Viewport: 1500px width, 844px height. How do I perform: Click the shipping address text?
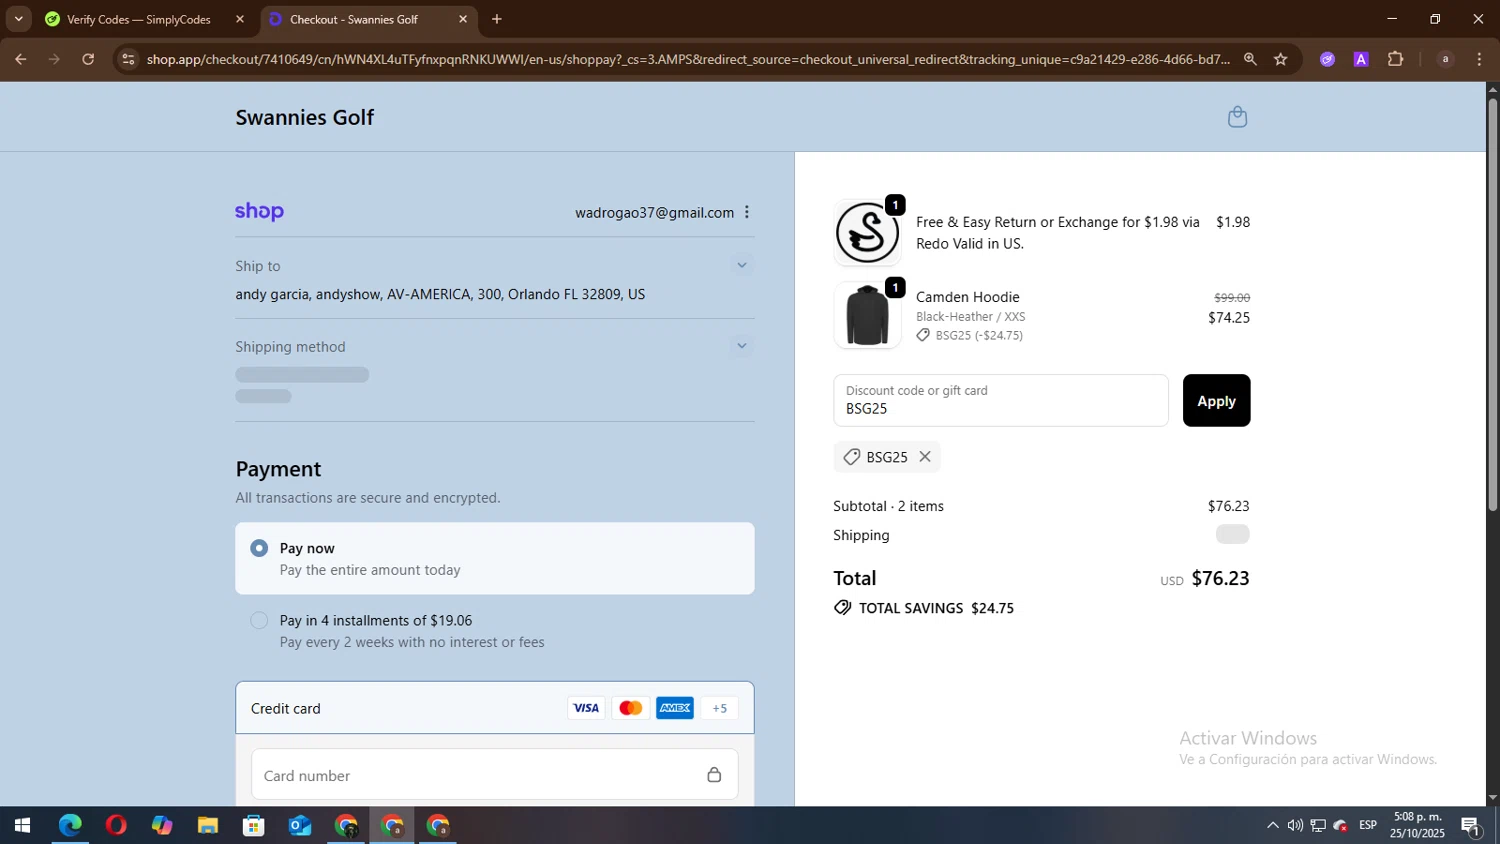click(440, 294)
